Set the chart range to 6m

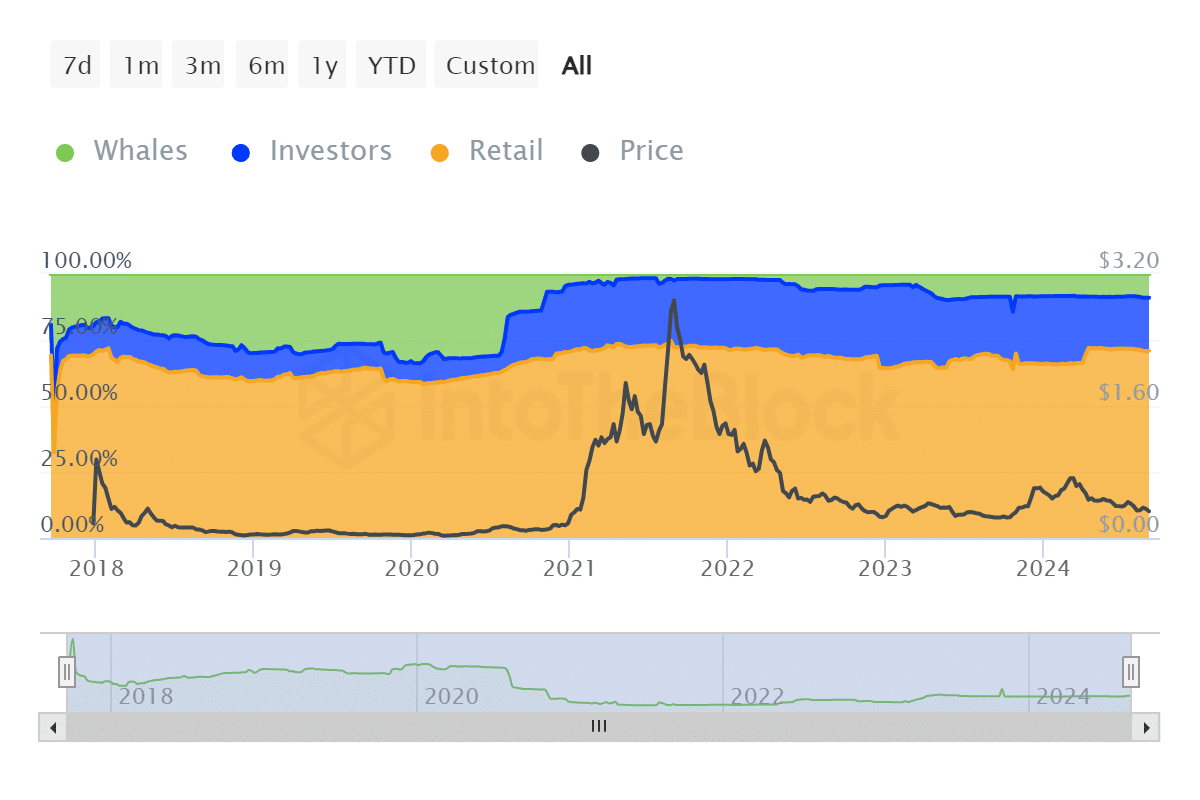click(266, 65)
